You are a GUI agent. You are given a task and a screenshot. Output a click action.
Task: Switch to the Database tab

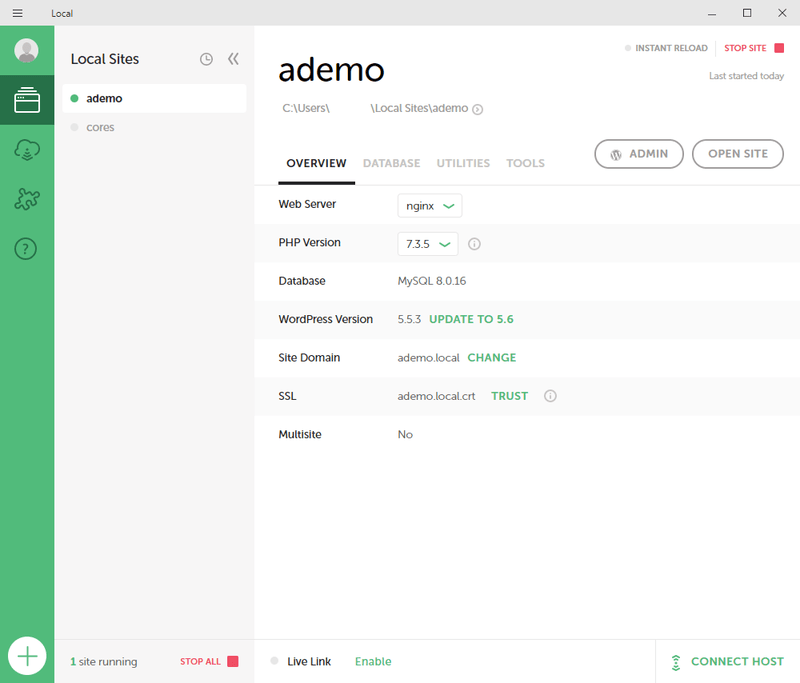coord(392,163)
